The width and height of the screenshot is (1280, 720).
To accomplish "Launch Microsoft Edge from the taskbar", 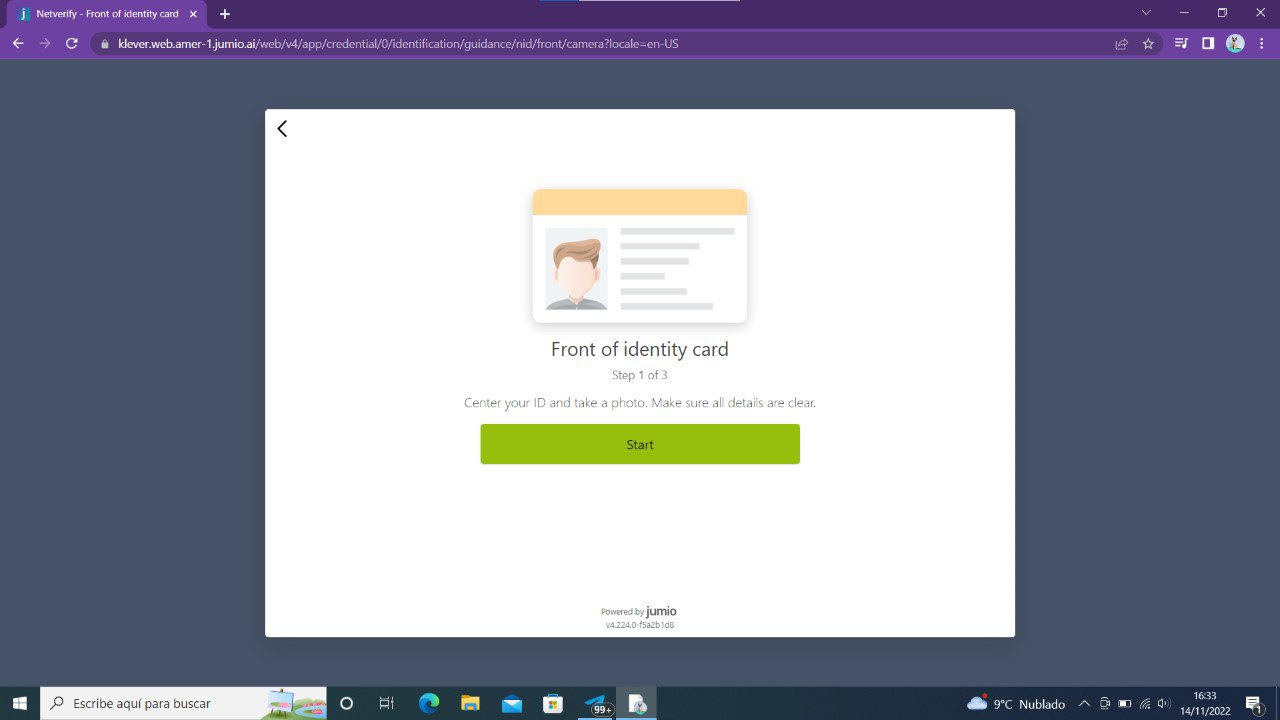I will click(429, 704).
